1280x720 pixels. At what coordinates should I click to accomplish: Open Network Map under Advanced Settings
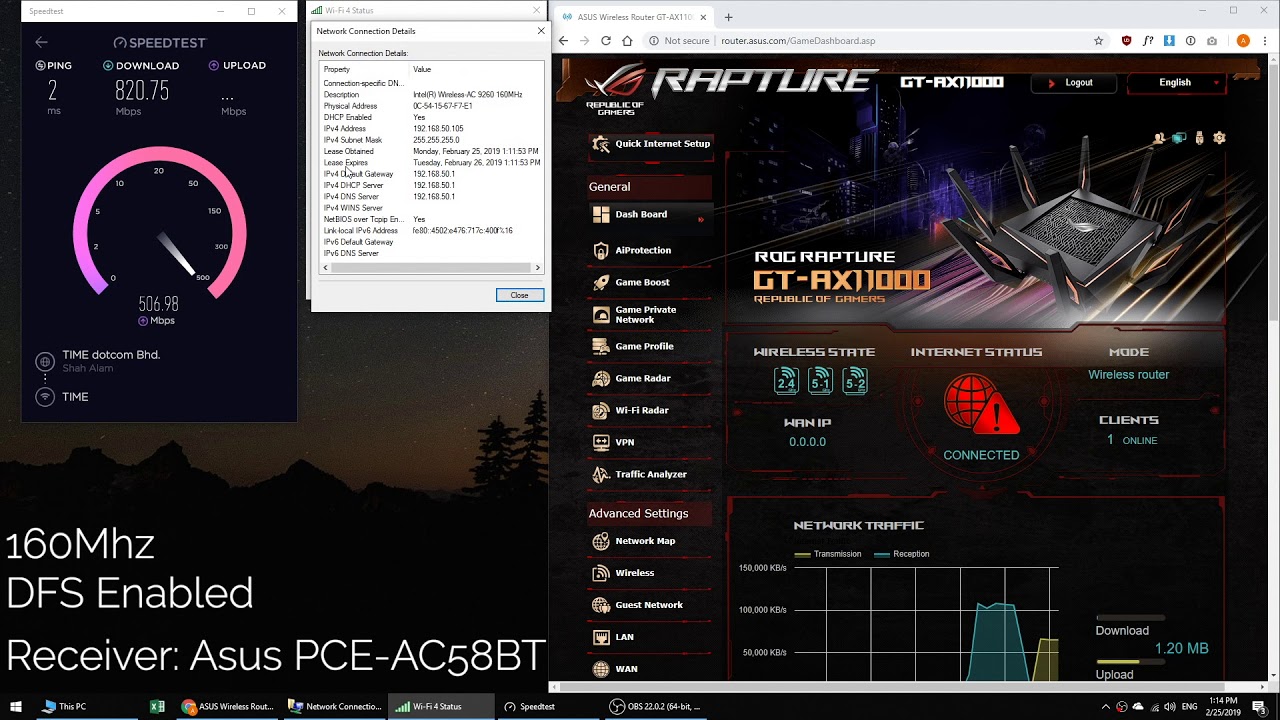[x=649, y=541]
